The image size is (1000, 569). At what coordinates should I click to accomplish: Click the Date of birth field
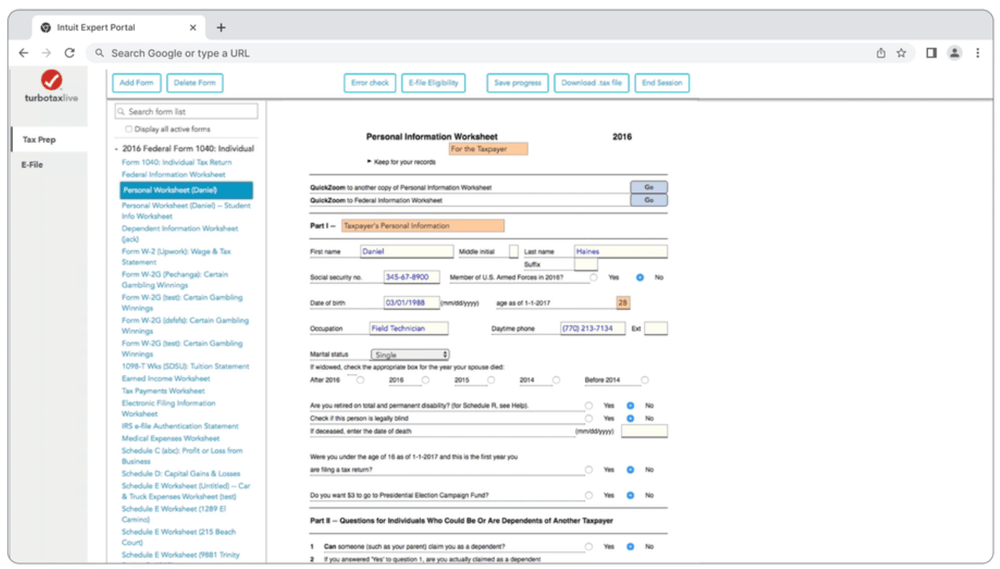[412, 302]
